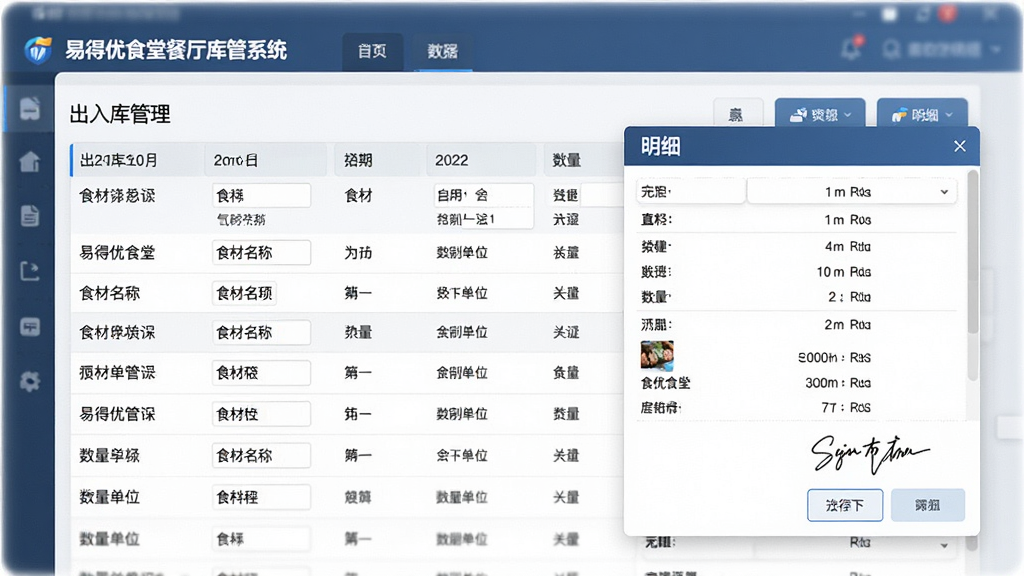Click the 易得优食堂 row label

point(118,253)
